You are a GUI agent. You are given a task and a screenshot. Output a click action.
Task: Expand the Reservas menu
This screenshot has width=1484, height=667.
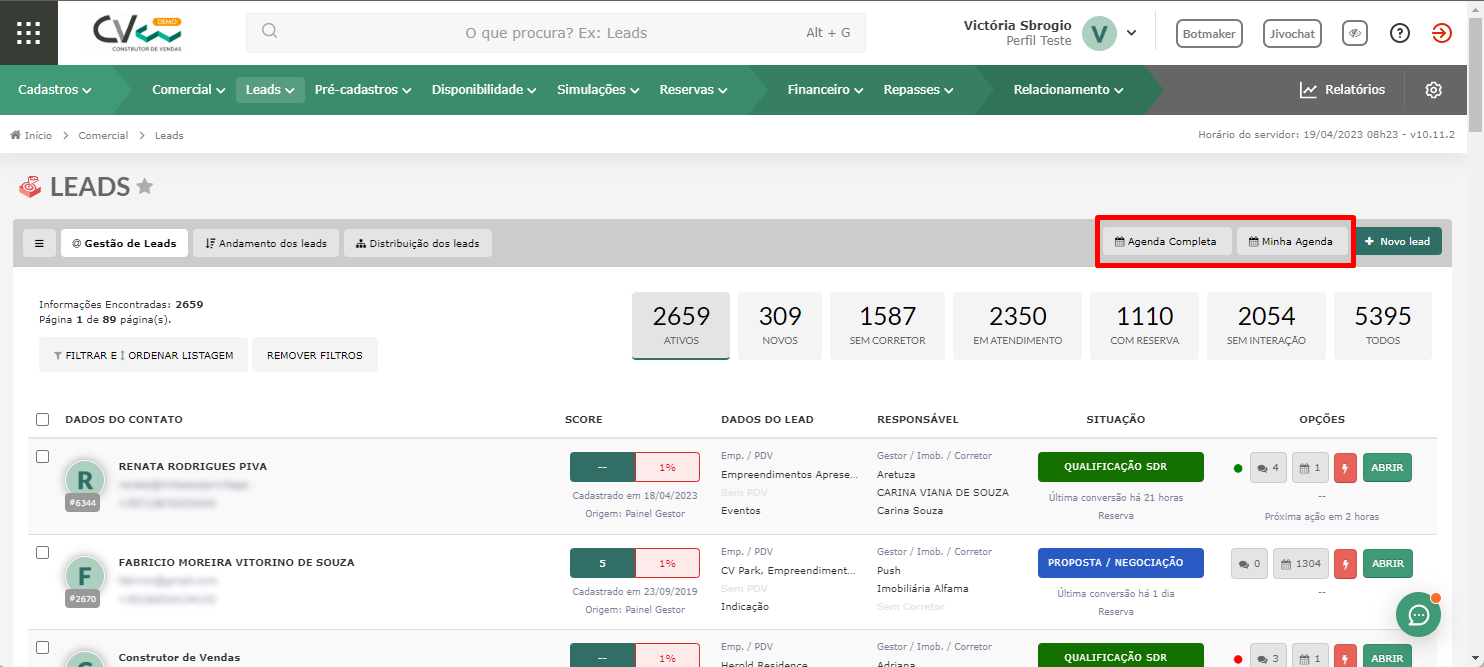tap(693, 90)
